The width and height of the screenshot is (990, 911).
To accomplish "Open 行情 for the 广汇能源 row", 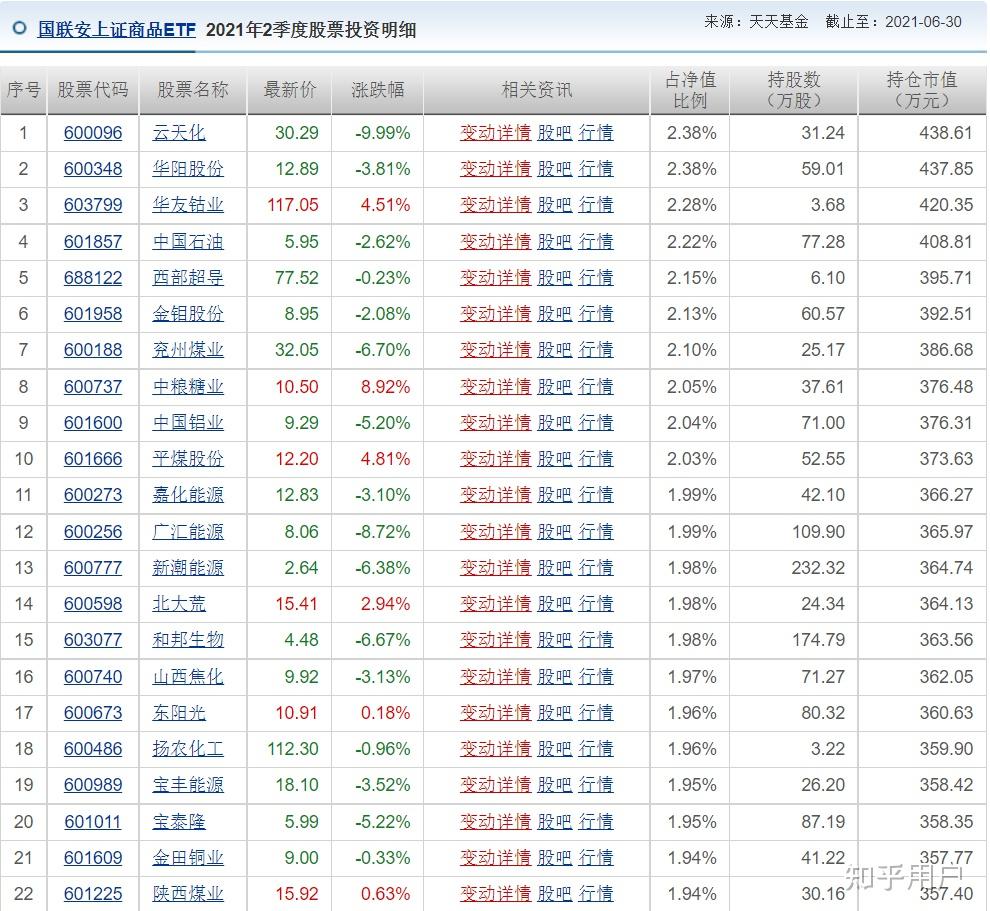I will tap(596, 532).
